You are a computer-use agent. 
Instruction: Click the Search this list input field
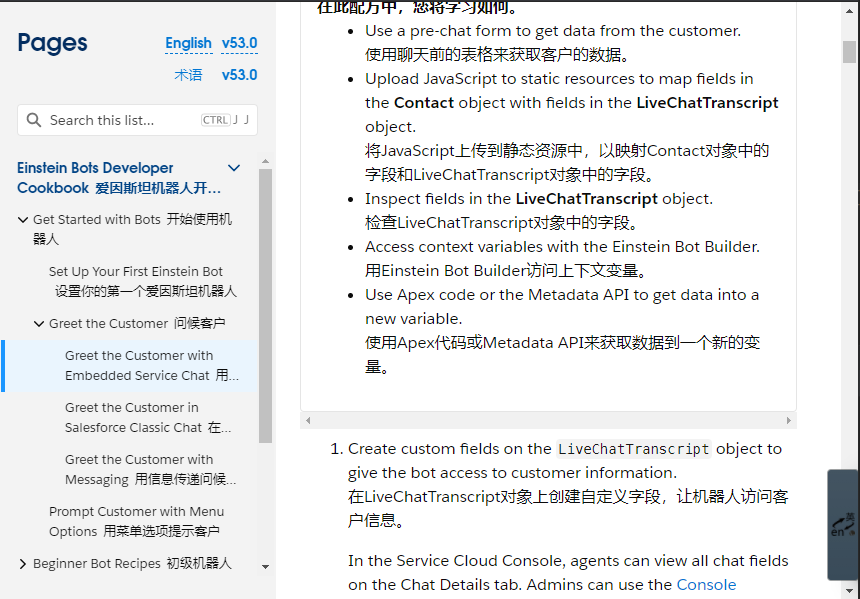click(130, 119)
